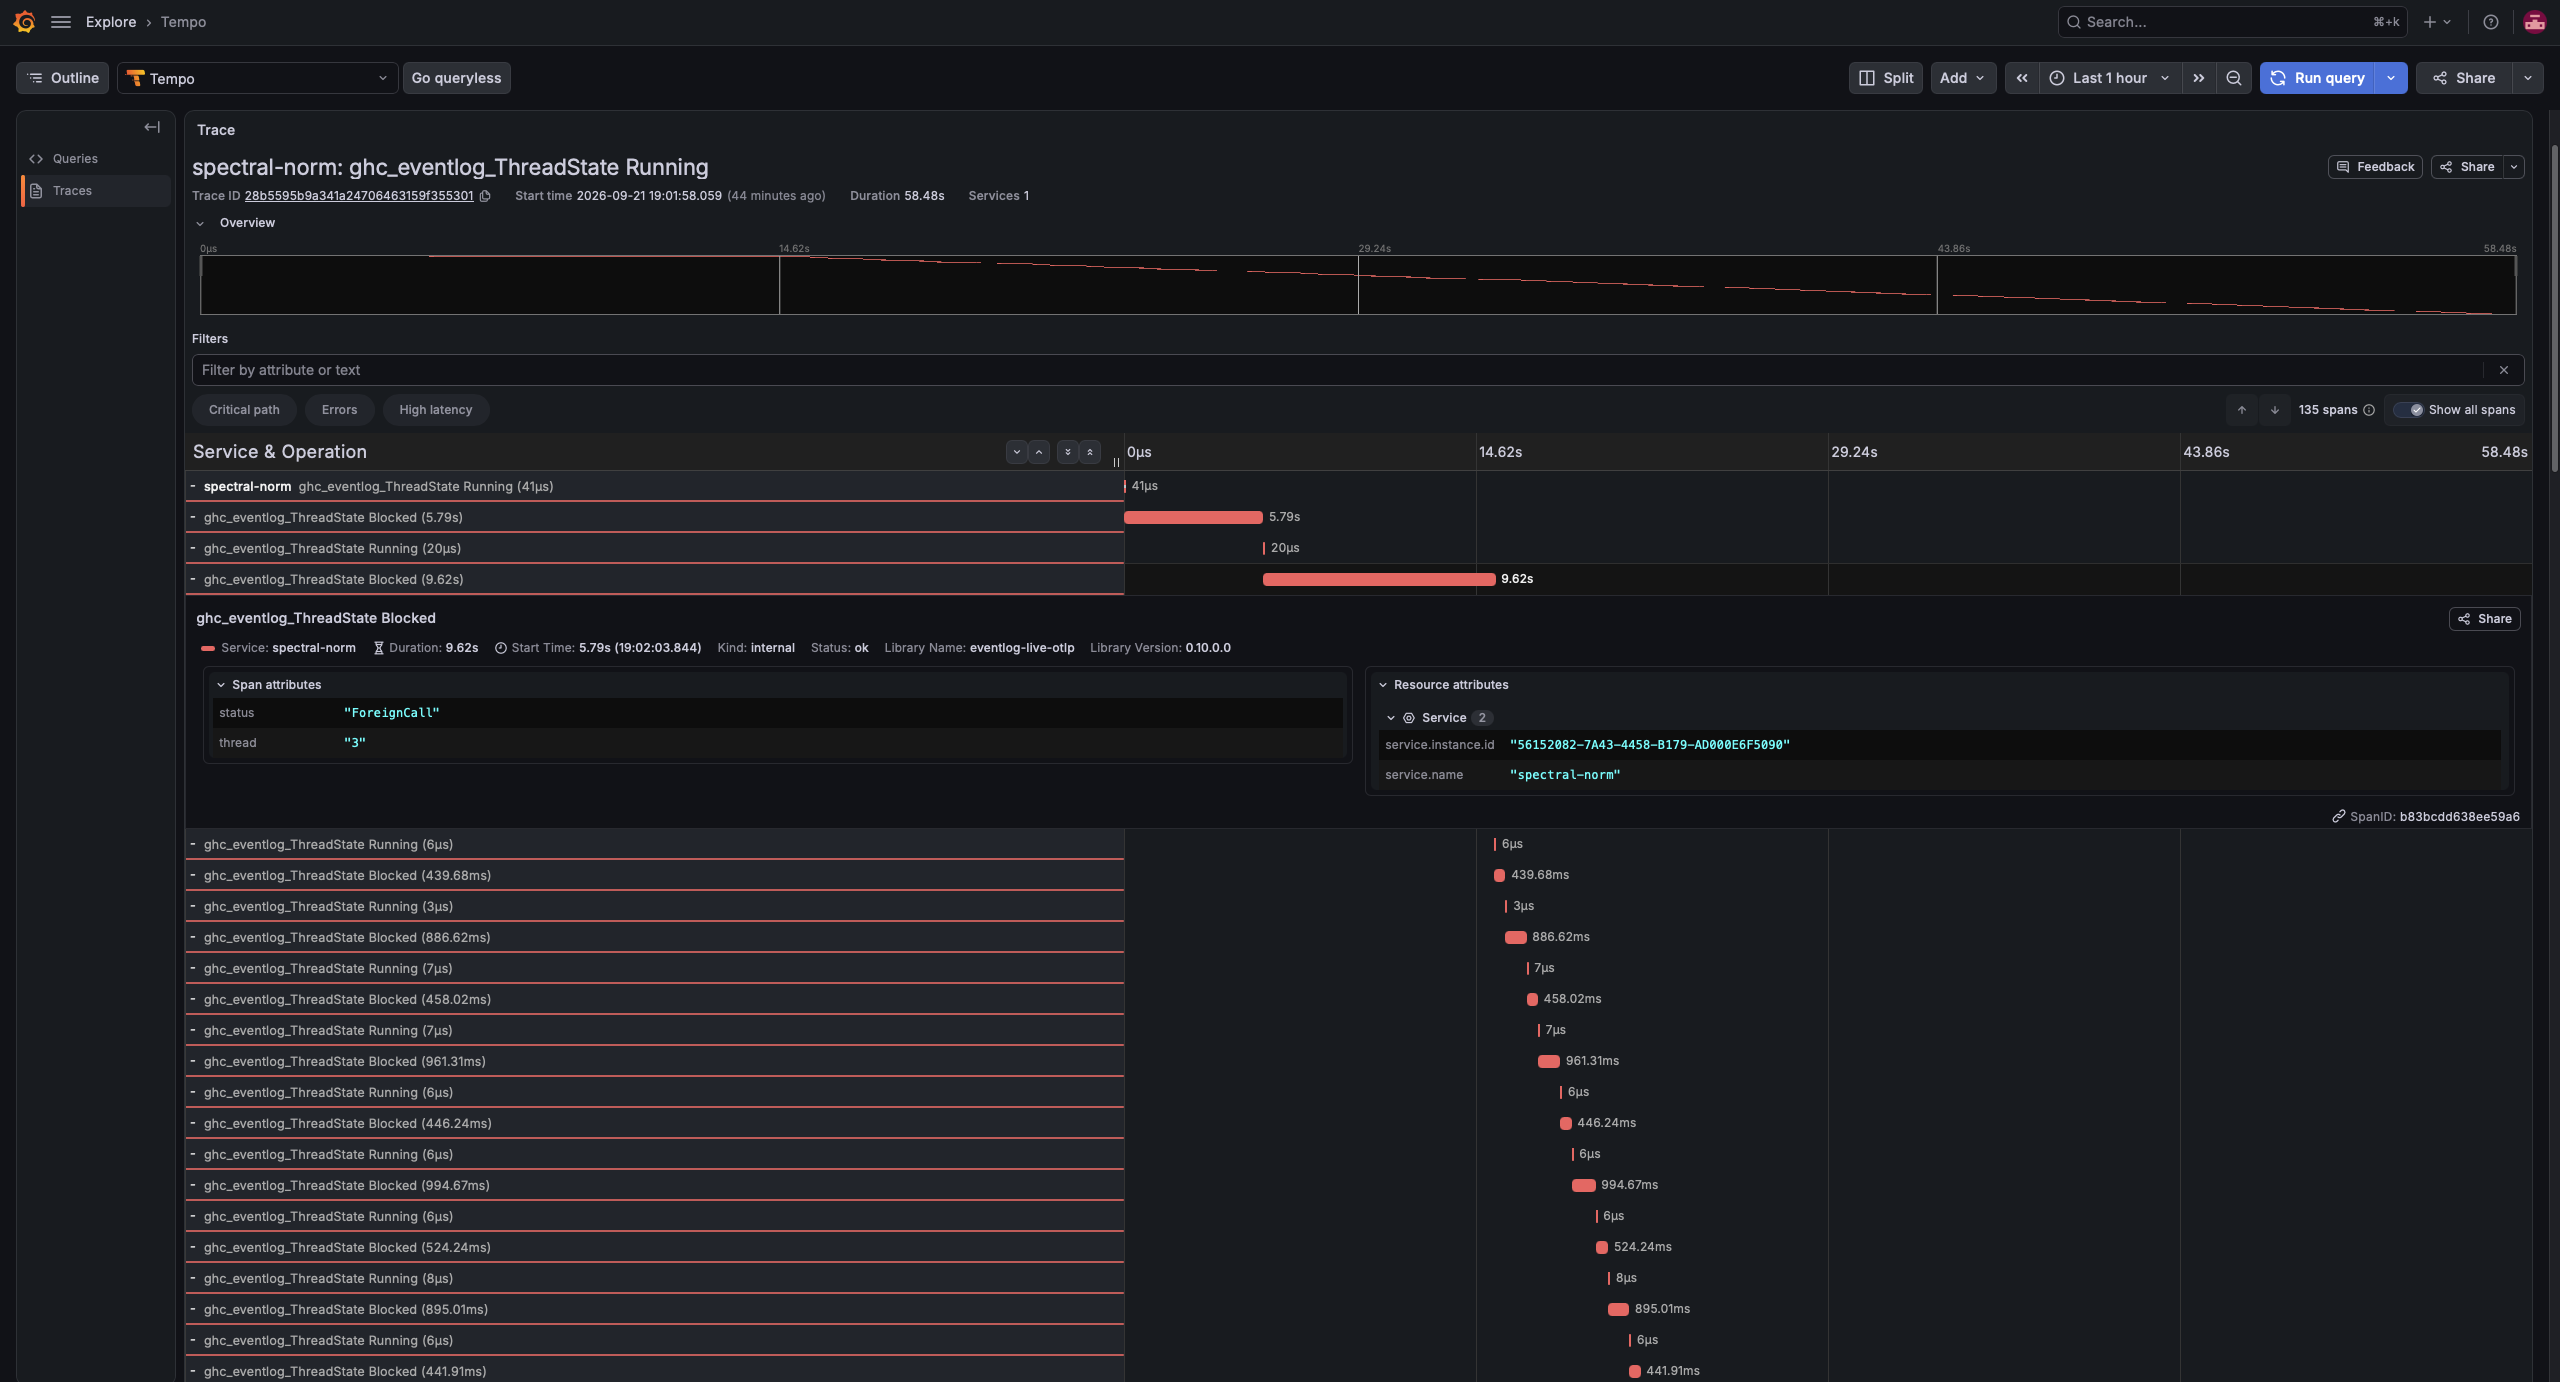Go to previous matching span
Image resolution: width=2560 pixels, height=1382 pixels.
click(2242, 410)
